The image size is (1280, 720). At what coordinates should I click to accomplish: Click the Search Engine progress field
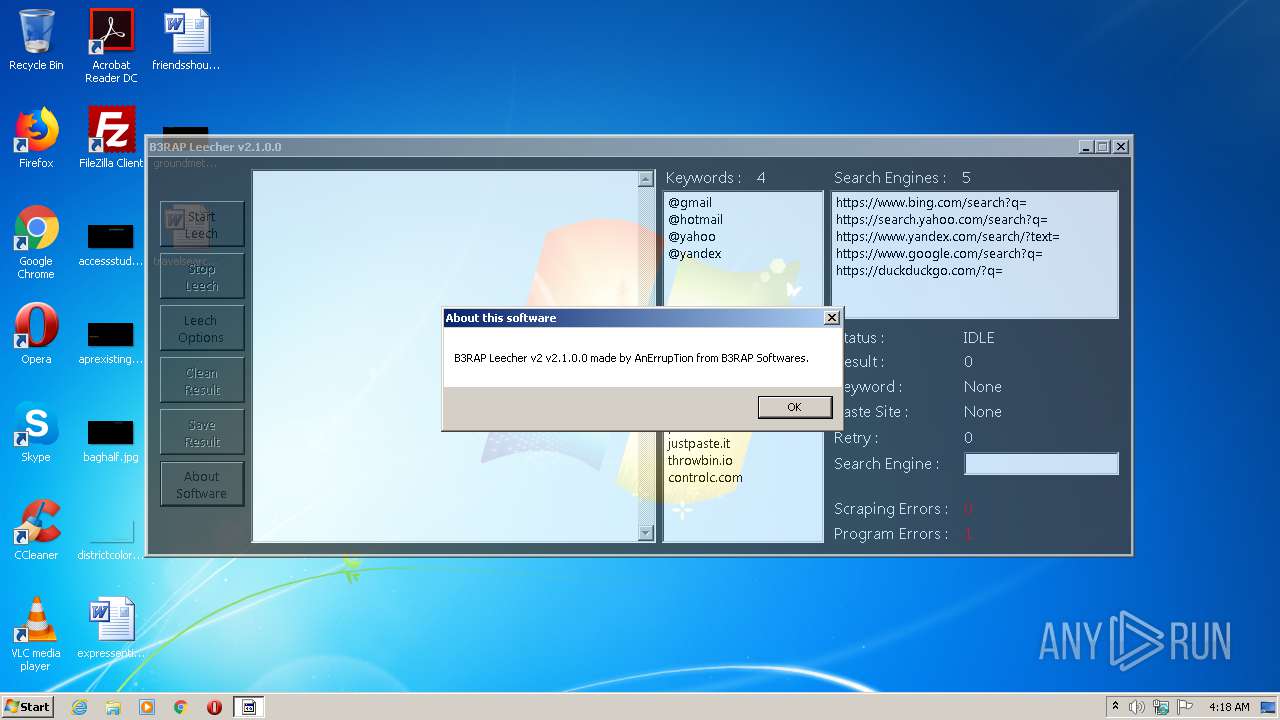tap(1041, 464)
